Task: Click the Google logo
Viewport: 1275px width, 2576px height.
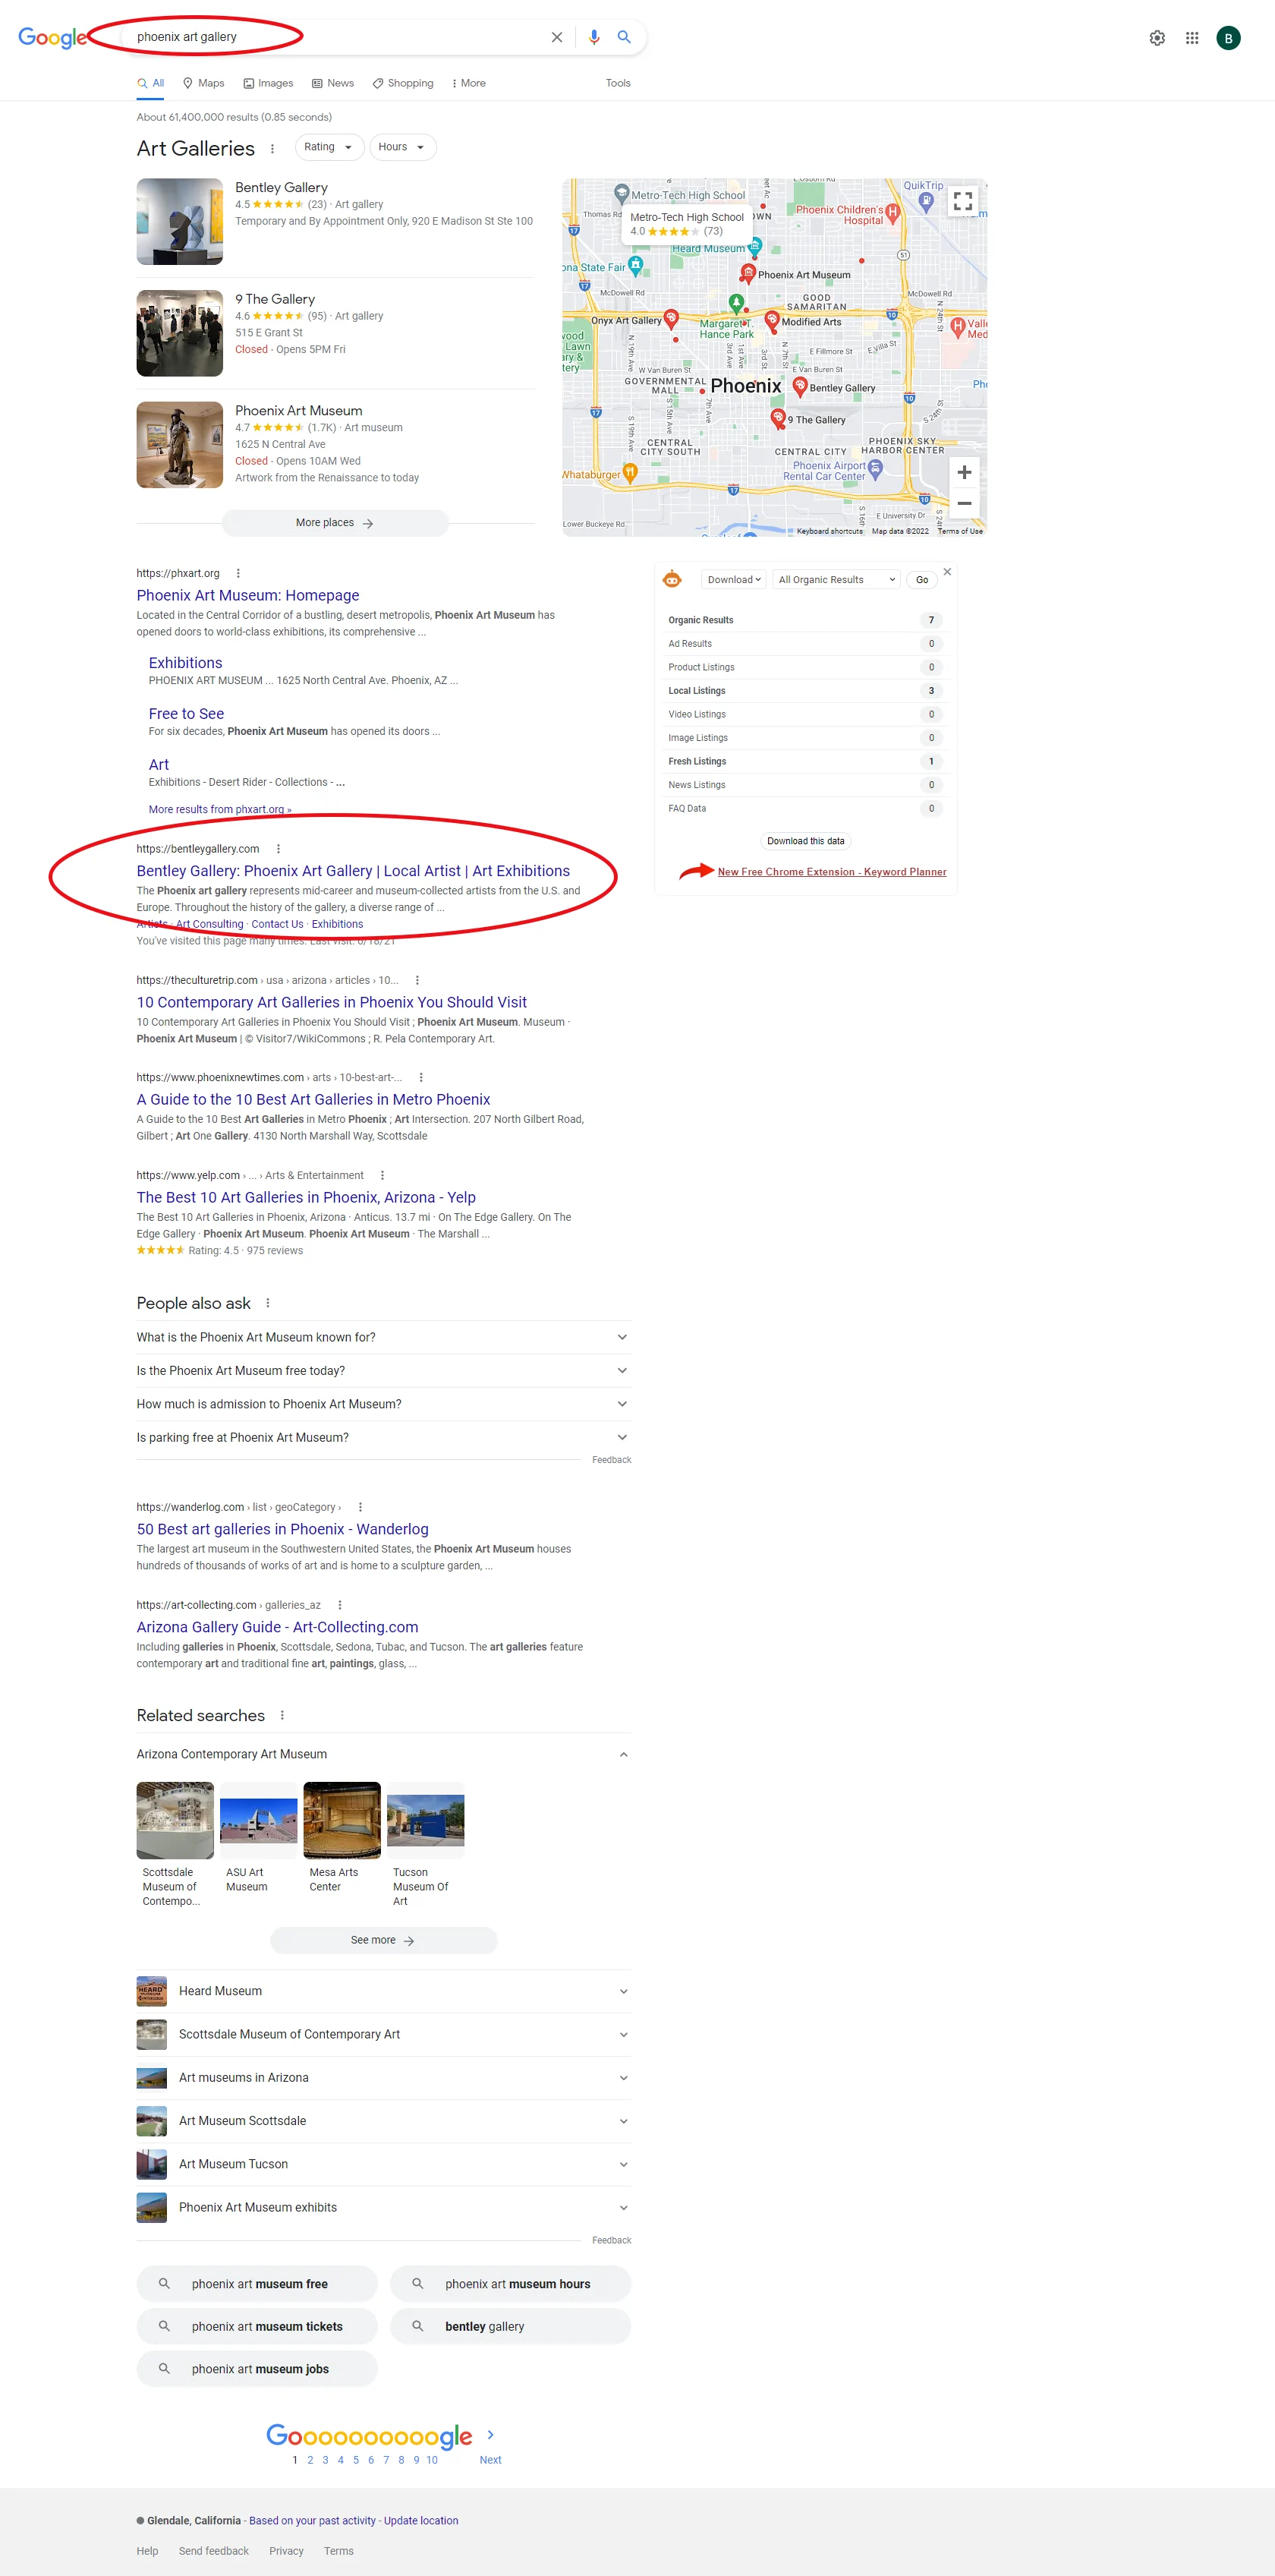Action: coord(52,38)
